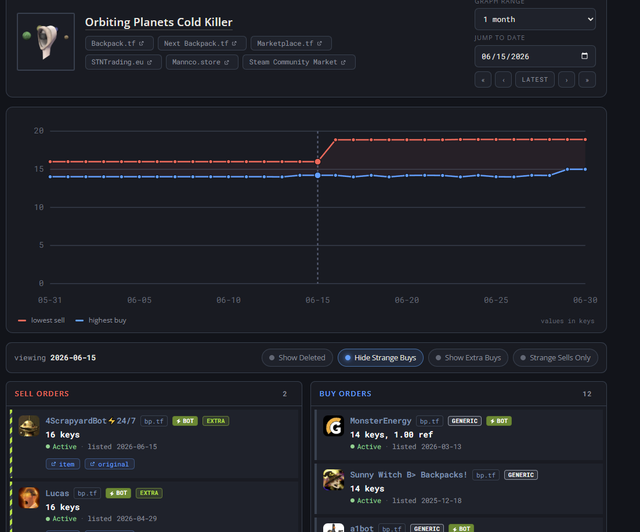Open 4ScrapyardBot 24/7 seller profile name
The image size is (640, 532).
click(x=90, y=421)
